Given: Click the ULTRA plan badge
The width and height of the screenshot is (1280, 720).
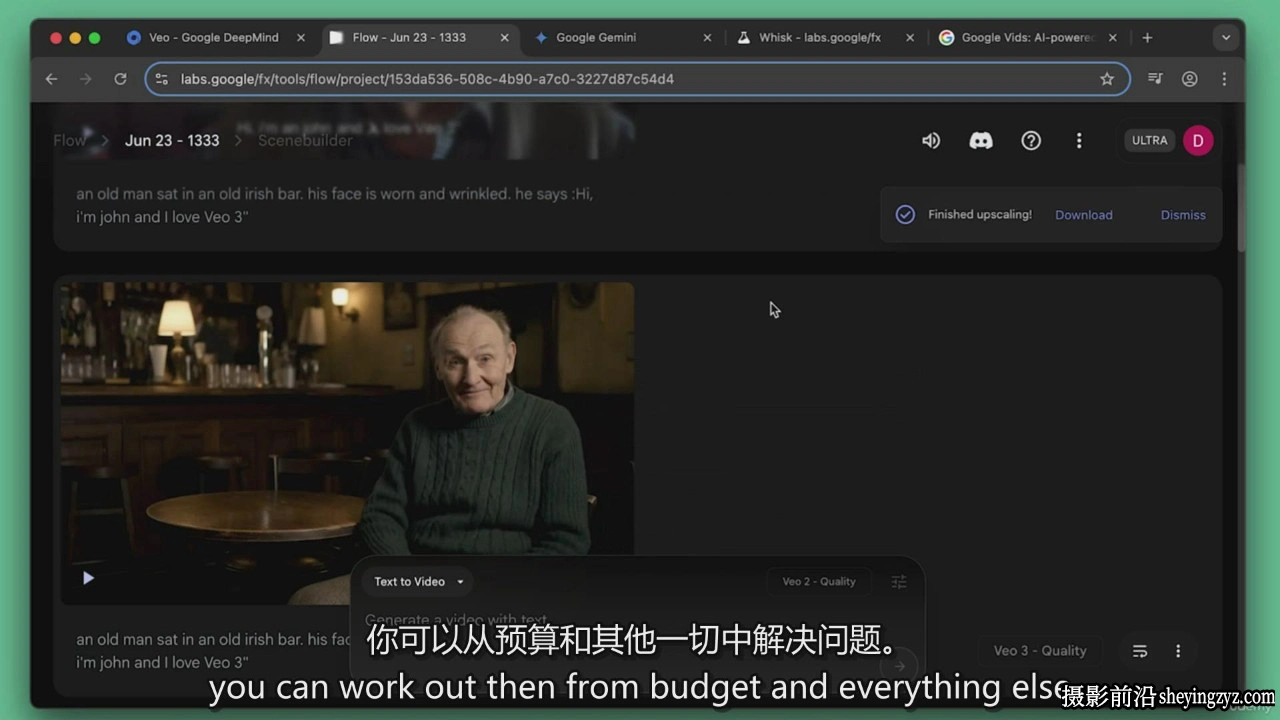Looking at the screenshot, I should [x=1150, y=141].
